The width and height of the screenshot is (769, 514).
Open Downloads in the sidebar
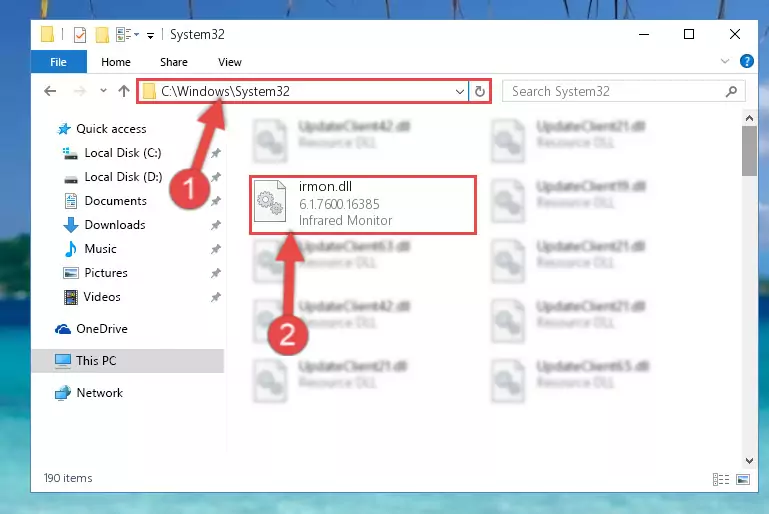(x=115, y=225)
